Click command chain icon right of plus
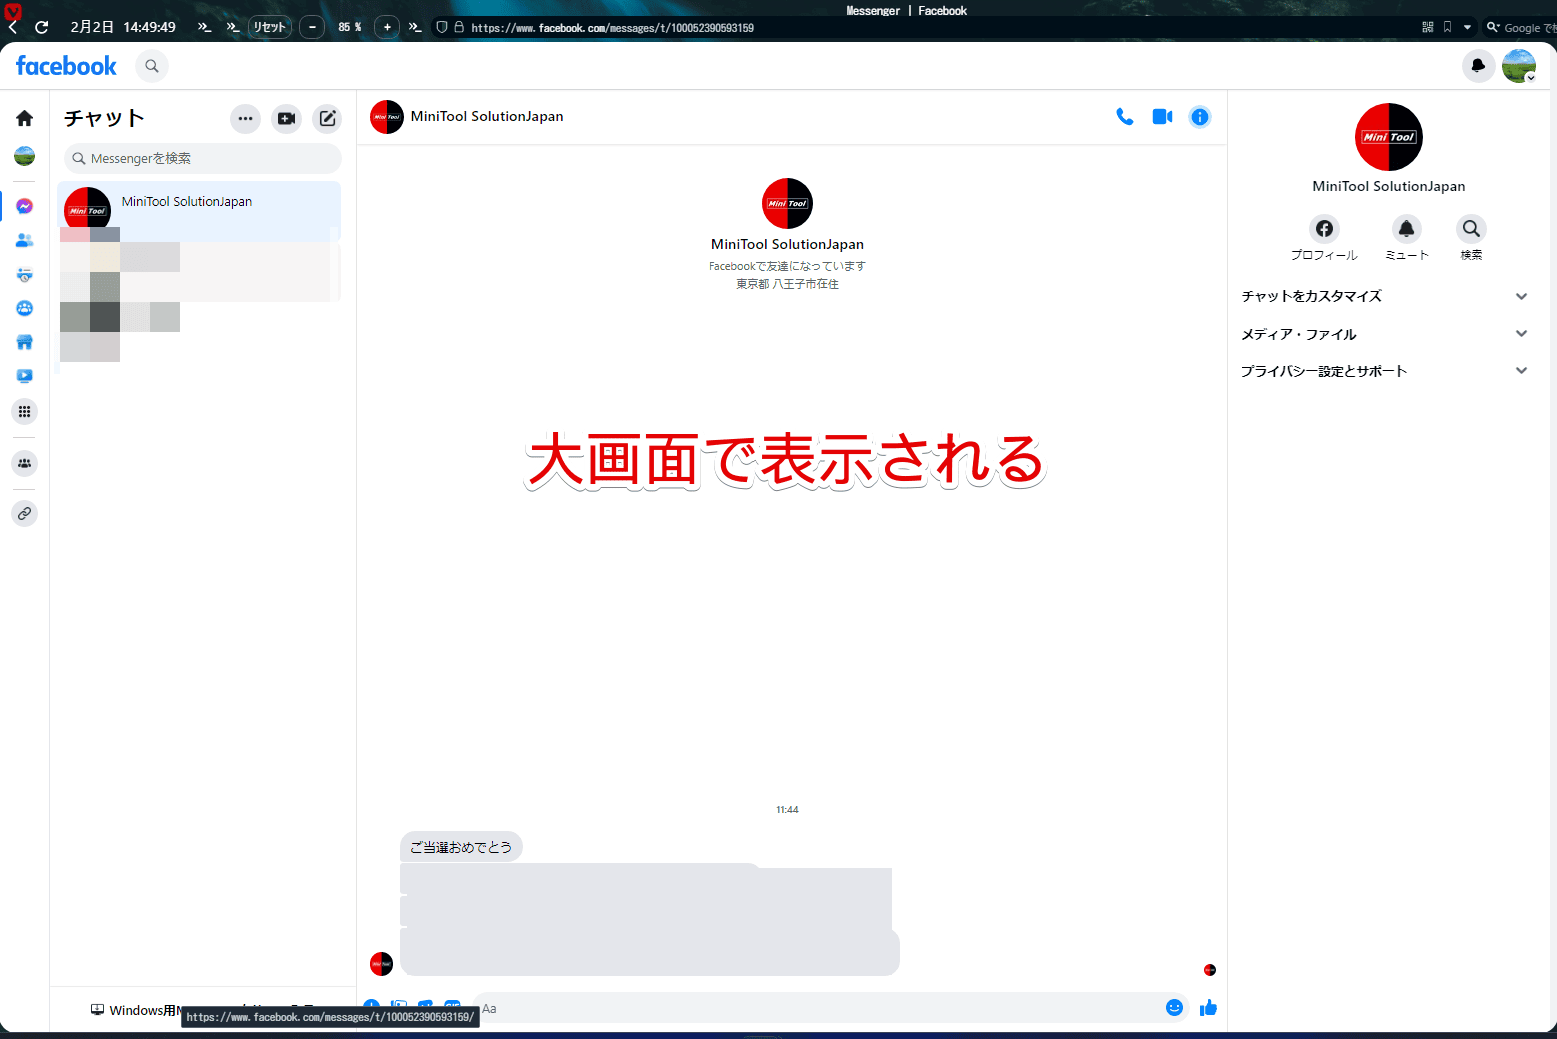This screenshot has width=1557, height=1039. point(415,27)
